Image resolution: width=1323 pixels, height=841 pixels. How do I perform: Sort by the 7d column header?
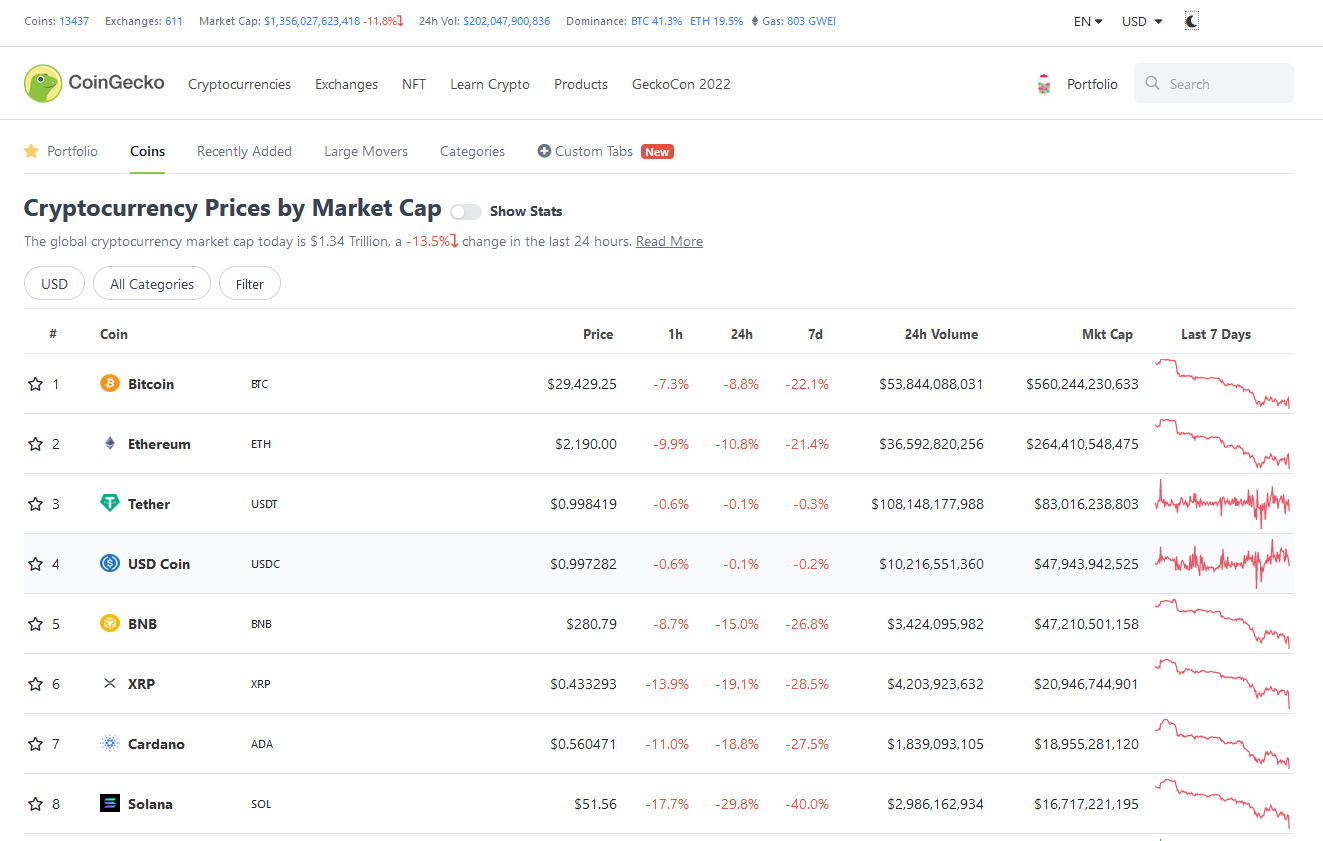tap(815, 334)
